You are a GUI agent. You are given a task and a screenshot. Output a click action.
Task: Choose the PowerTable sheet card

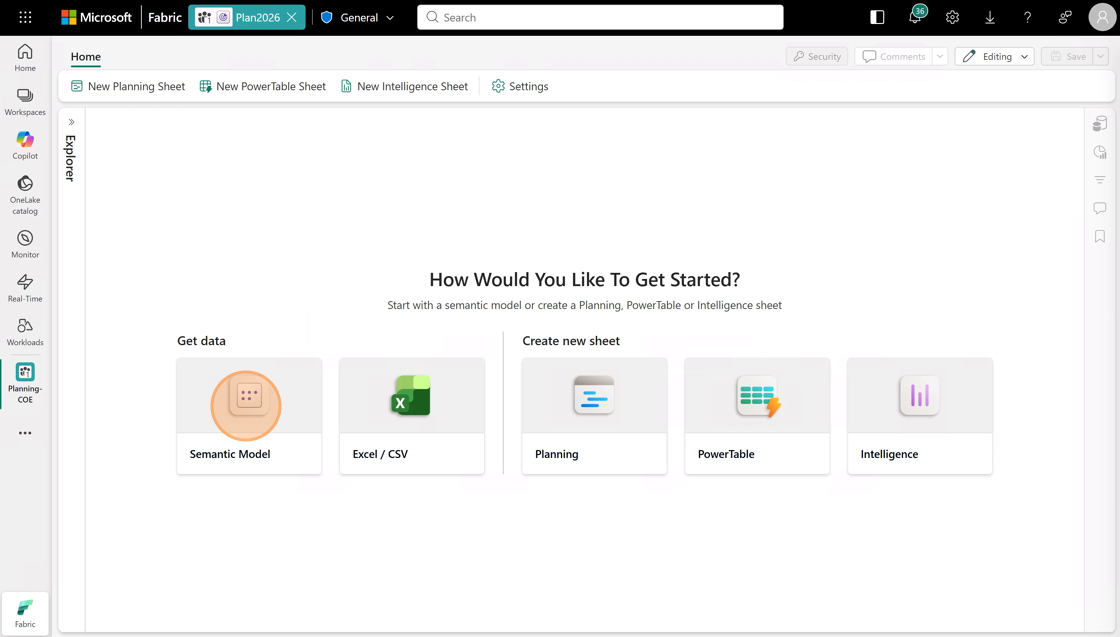click(757, 416)
